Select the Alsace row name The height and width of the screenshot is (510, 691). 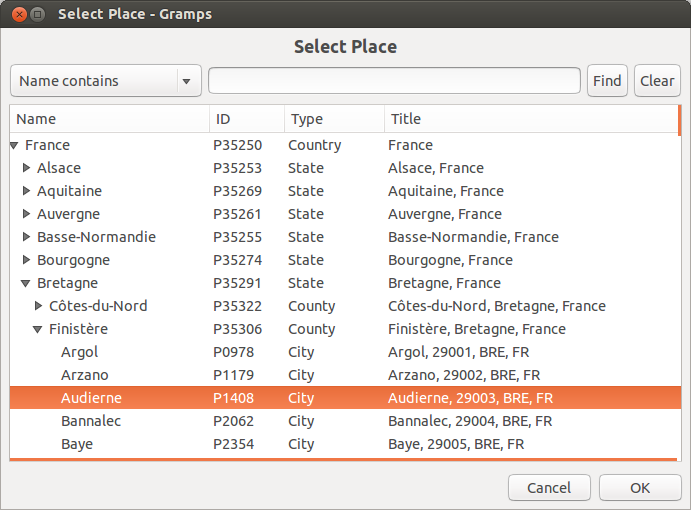pyautogui.click(x=59, y=168)
